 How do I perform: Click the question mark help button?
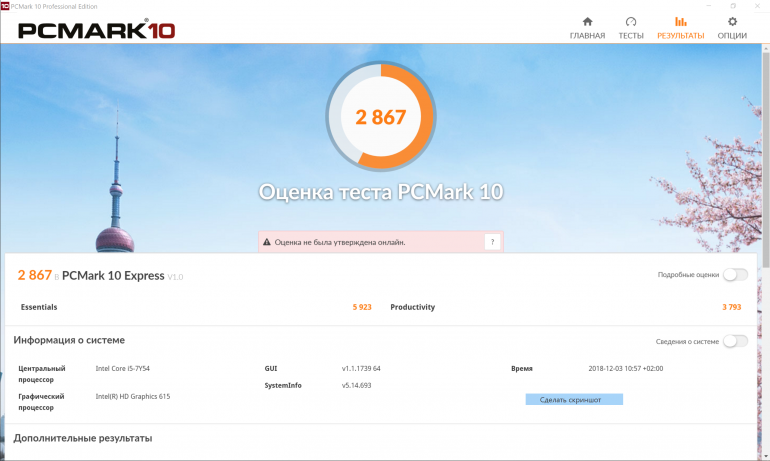click(x=491, y=242)
